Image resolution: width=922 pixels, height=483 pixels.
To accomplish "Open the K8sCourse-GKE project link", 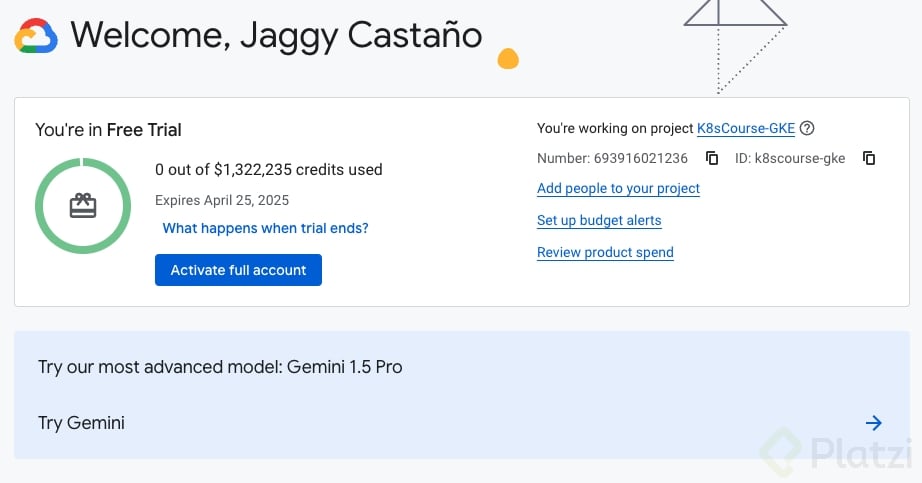I will click(x=746, y=128).
